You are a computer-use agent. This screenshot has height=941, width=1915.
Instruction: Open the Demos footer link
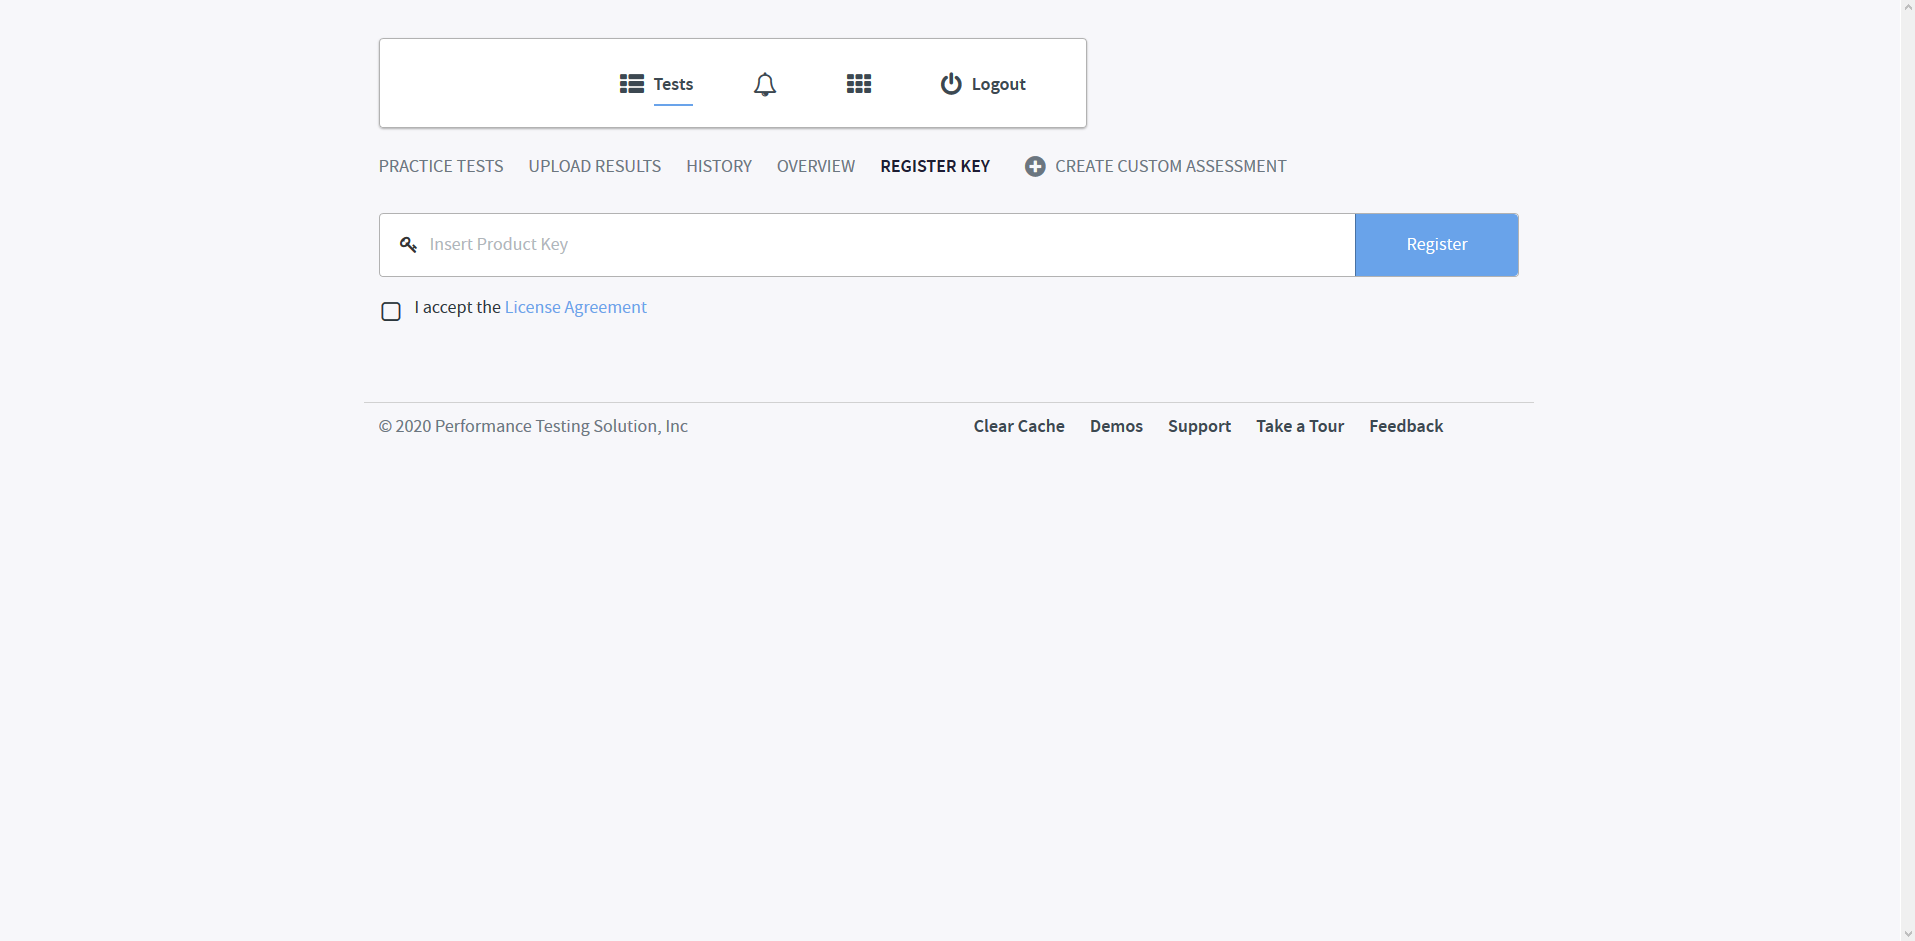click(x=1116, y=426)
